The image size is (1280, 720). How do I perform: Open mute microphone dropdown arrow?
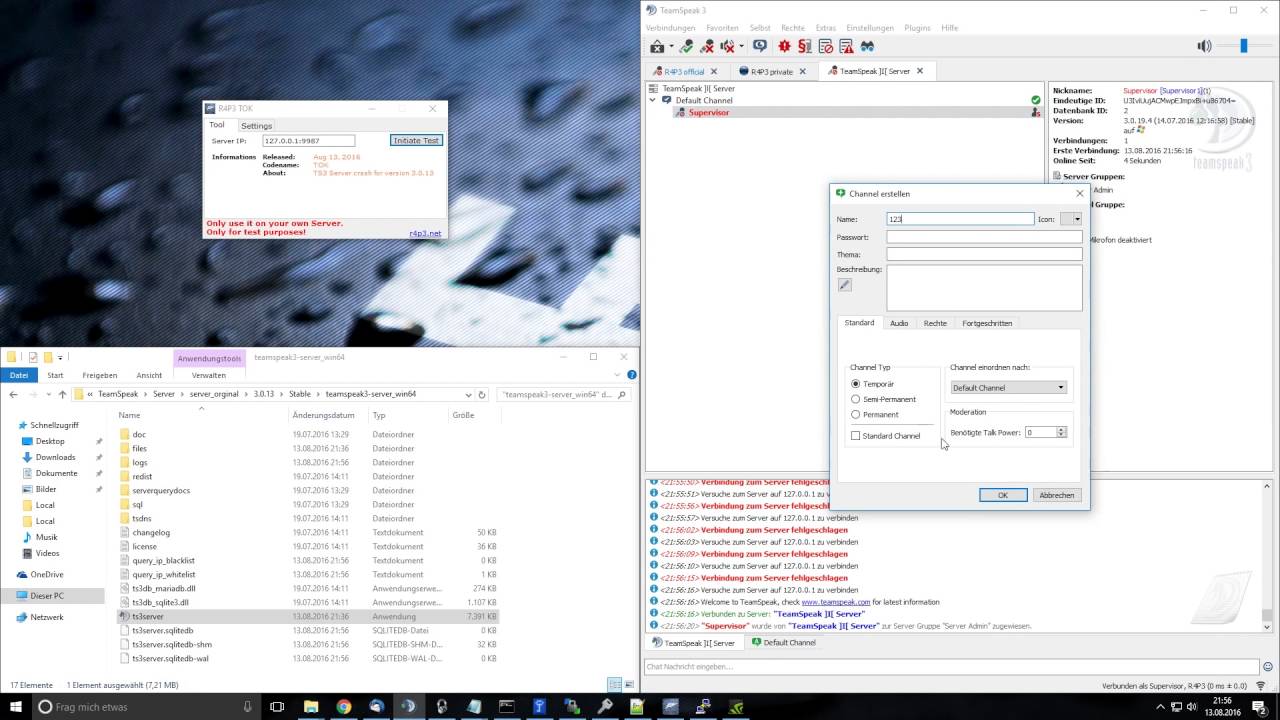[741, 46]
